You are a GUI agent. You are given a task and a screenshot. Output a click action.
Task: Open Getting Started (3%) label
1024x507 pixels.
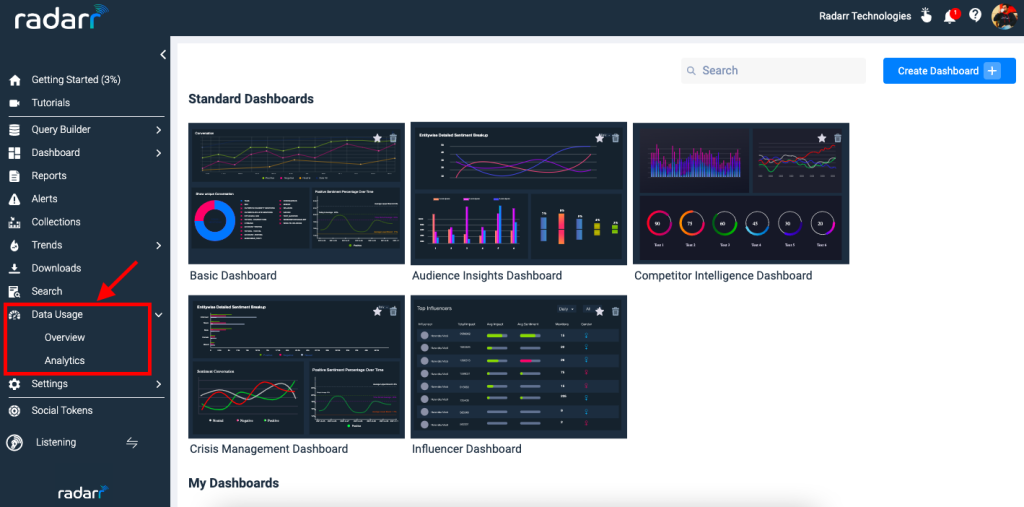76,80
